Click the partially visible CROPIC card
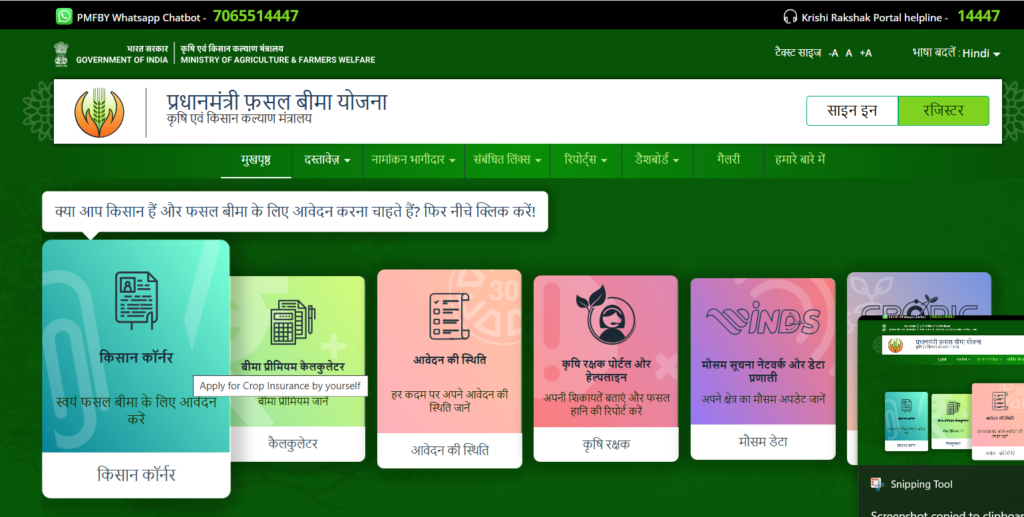1024x517 pixels. click(918, 294)
